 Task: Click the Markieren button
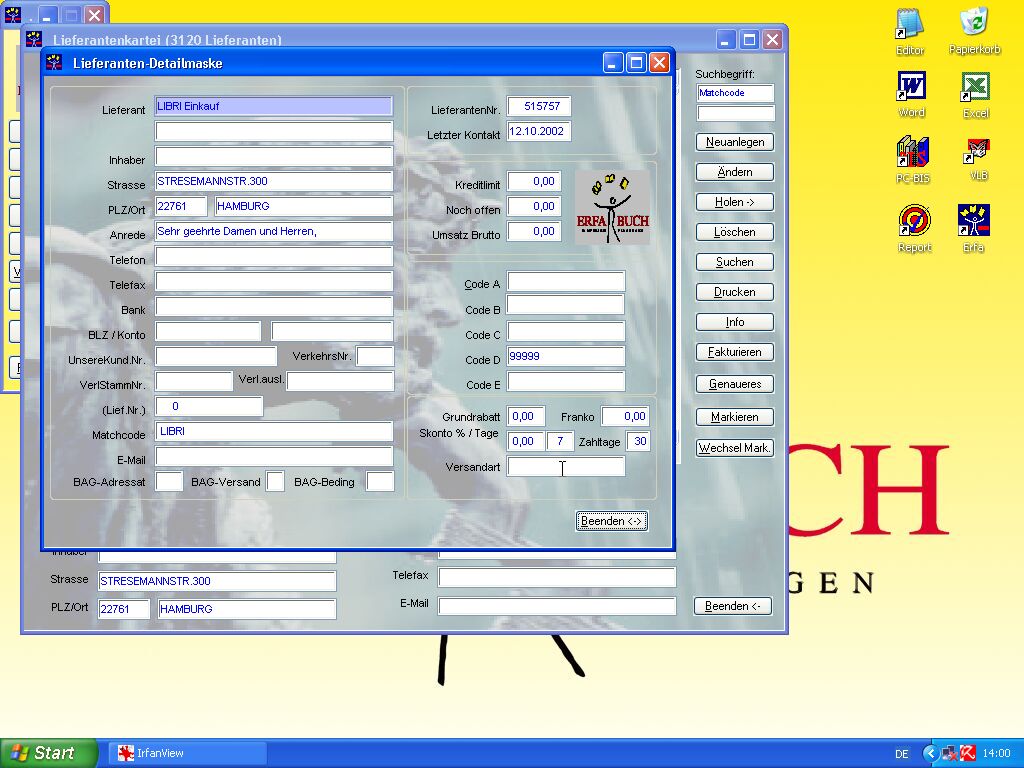pyautogui.click(x=735, y=417)
